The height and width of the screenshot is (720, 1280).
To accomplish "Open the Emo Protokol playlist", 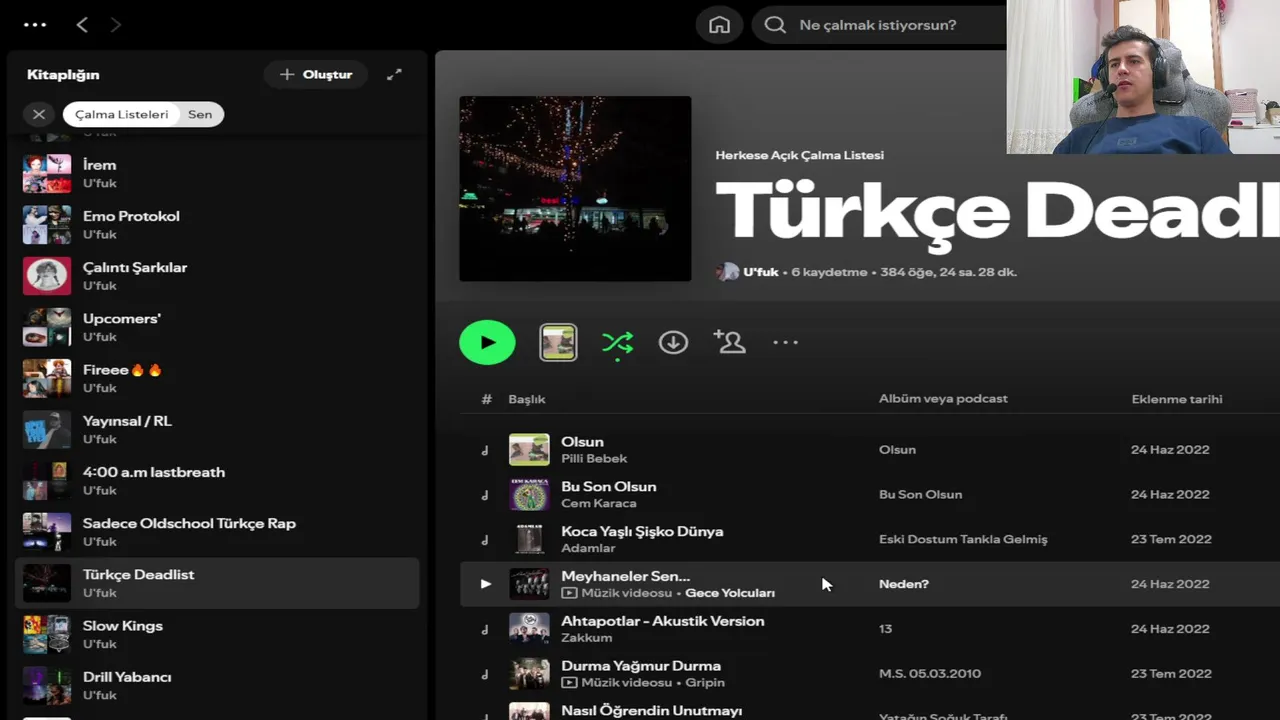I will pos(217,225).
